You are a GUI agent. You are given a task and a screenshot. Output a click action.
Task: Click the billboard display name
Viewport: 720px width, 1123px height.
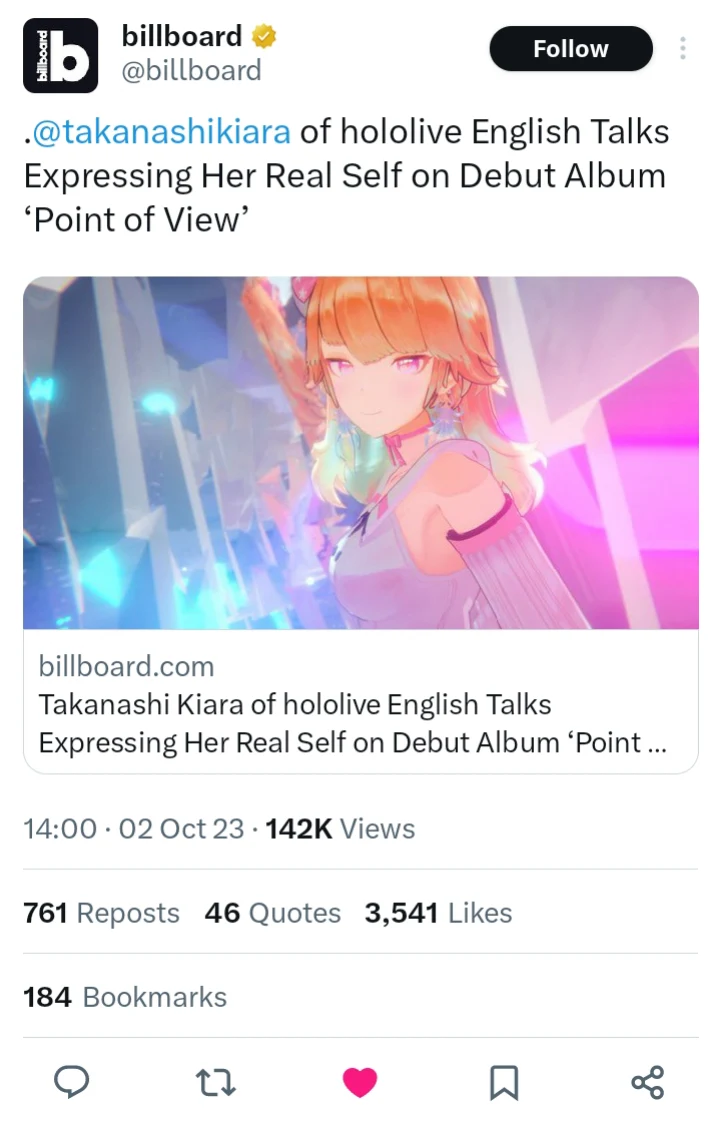click(181, 37)
